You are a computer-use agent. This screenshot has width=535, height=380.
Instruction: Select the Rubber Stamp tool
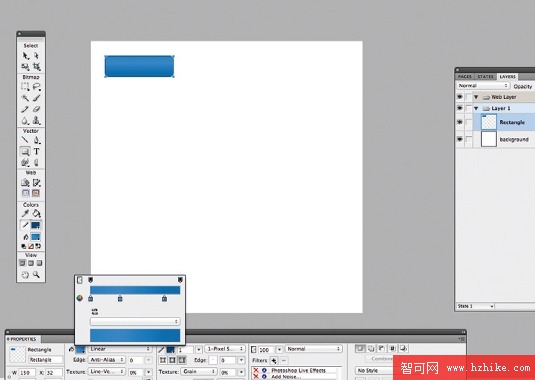point(37,120)
